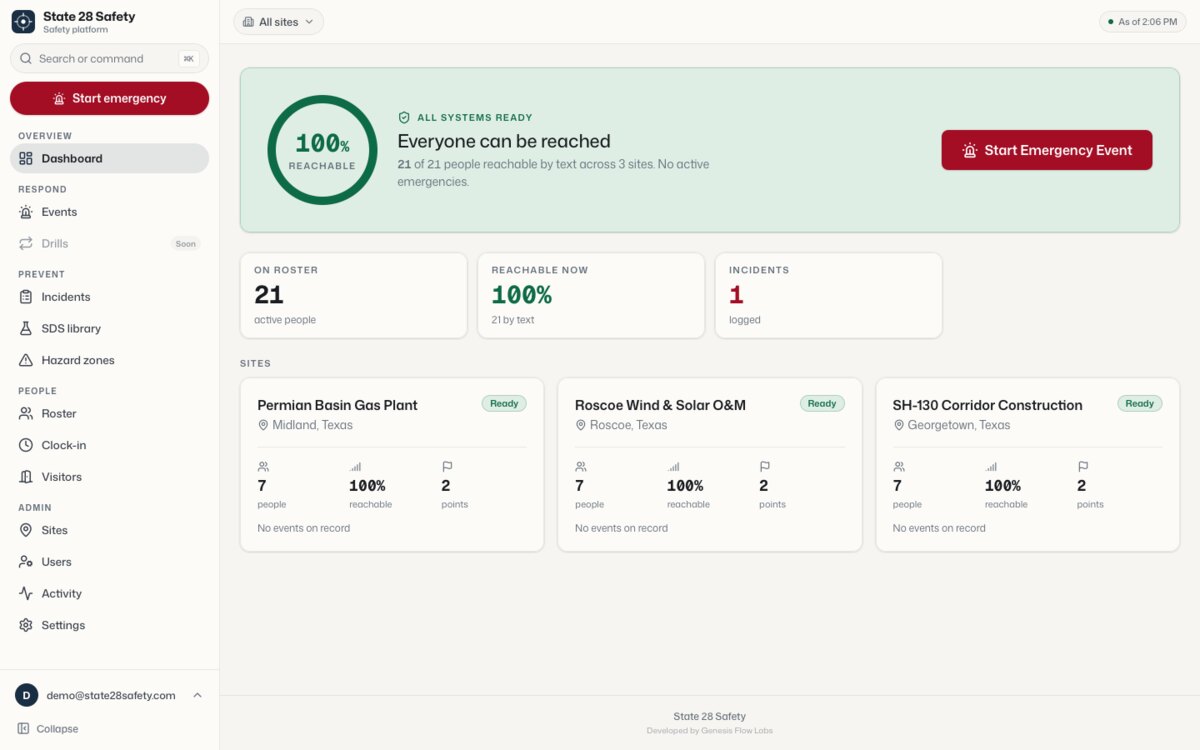Click the '21 by text' label
The width and height of the screenshot is (1200, 750).
coord(513,320)
